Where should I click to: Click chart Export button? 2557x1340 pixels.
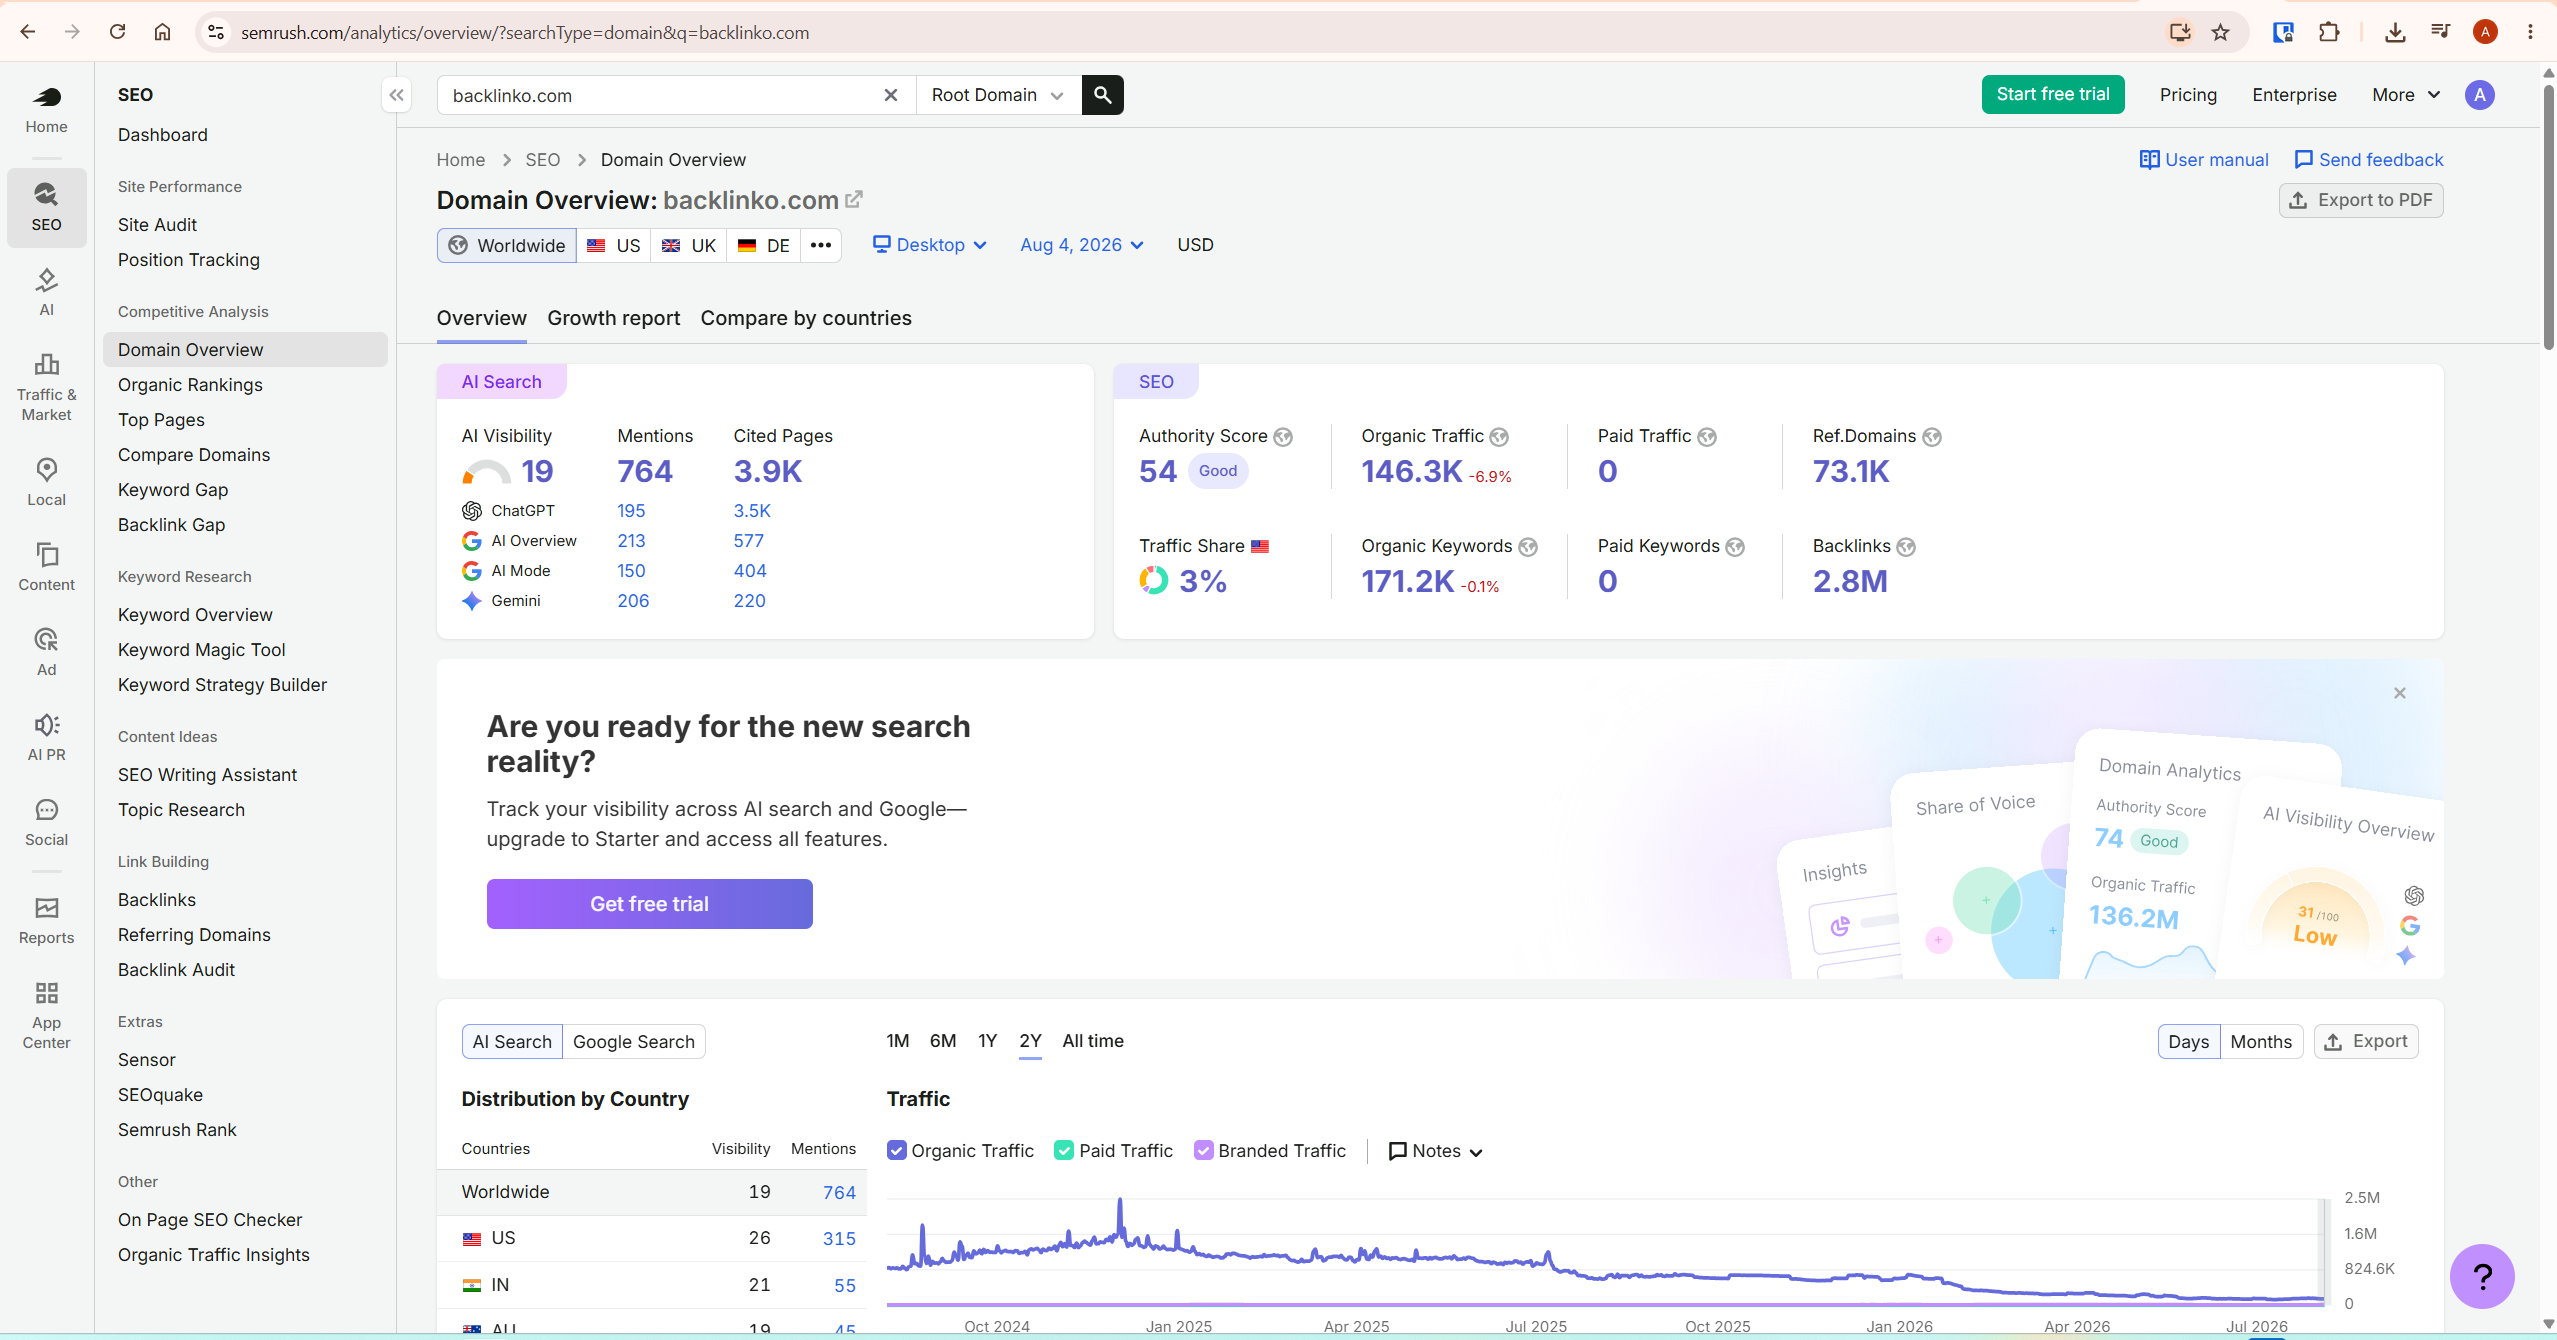(2366, 1041)
